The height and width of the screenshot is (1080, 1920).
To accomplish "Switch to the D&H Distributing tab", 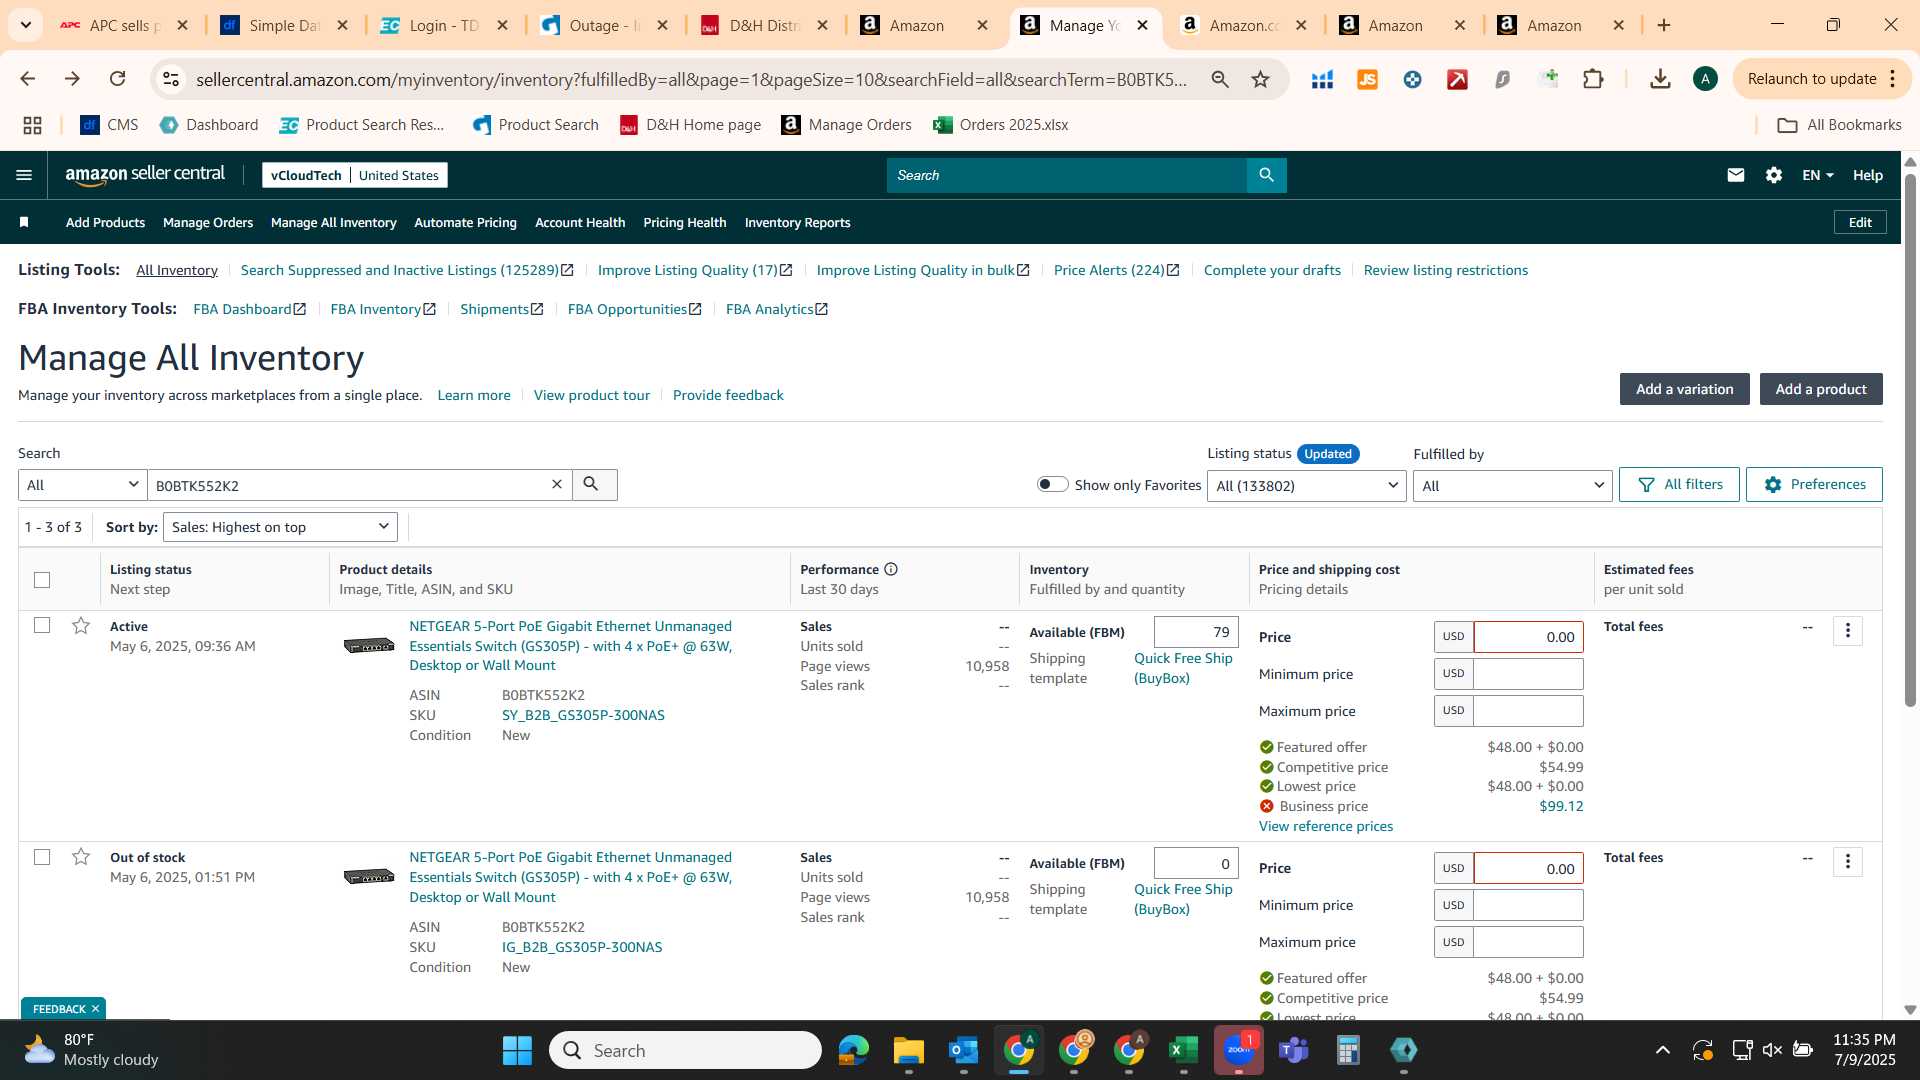I will (765, 25).
